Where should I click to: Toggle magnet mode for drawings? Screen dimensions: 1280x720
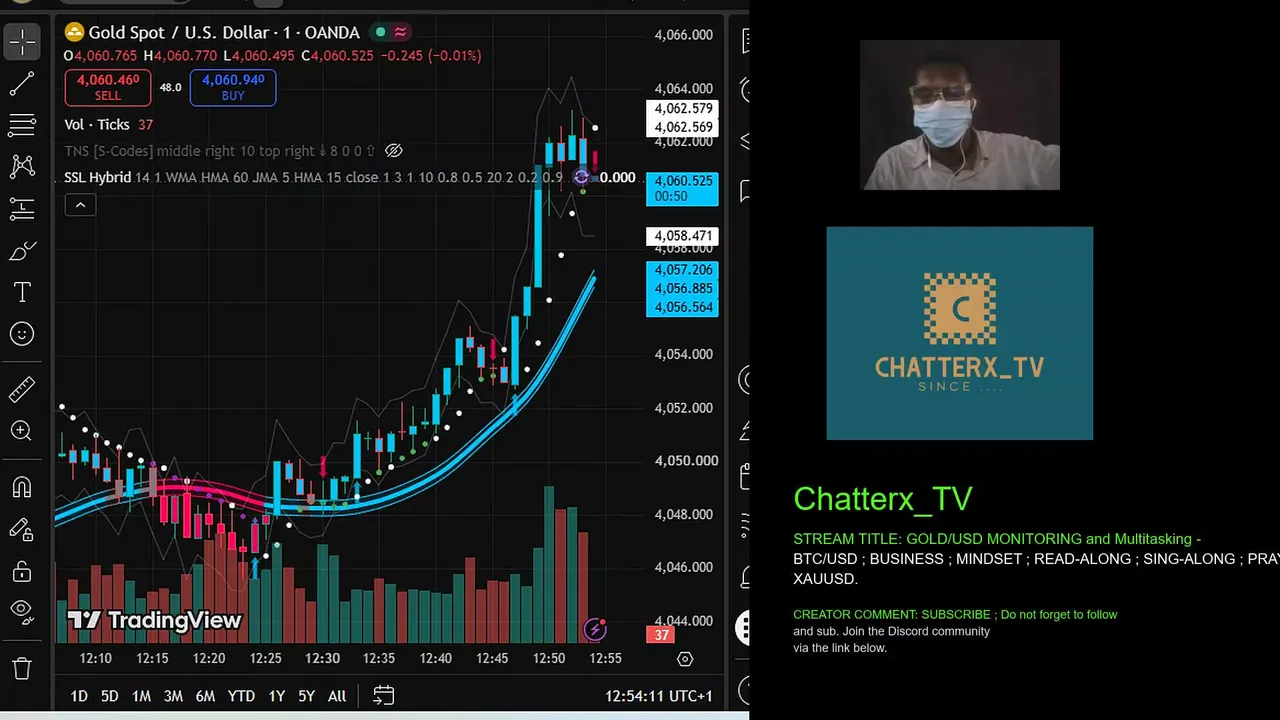point(22,487)
